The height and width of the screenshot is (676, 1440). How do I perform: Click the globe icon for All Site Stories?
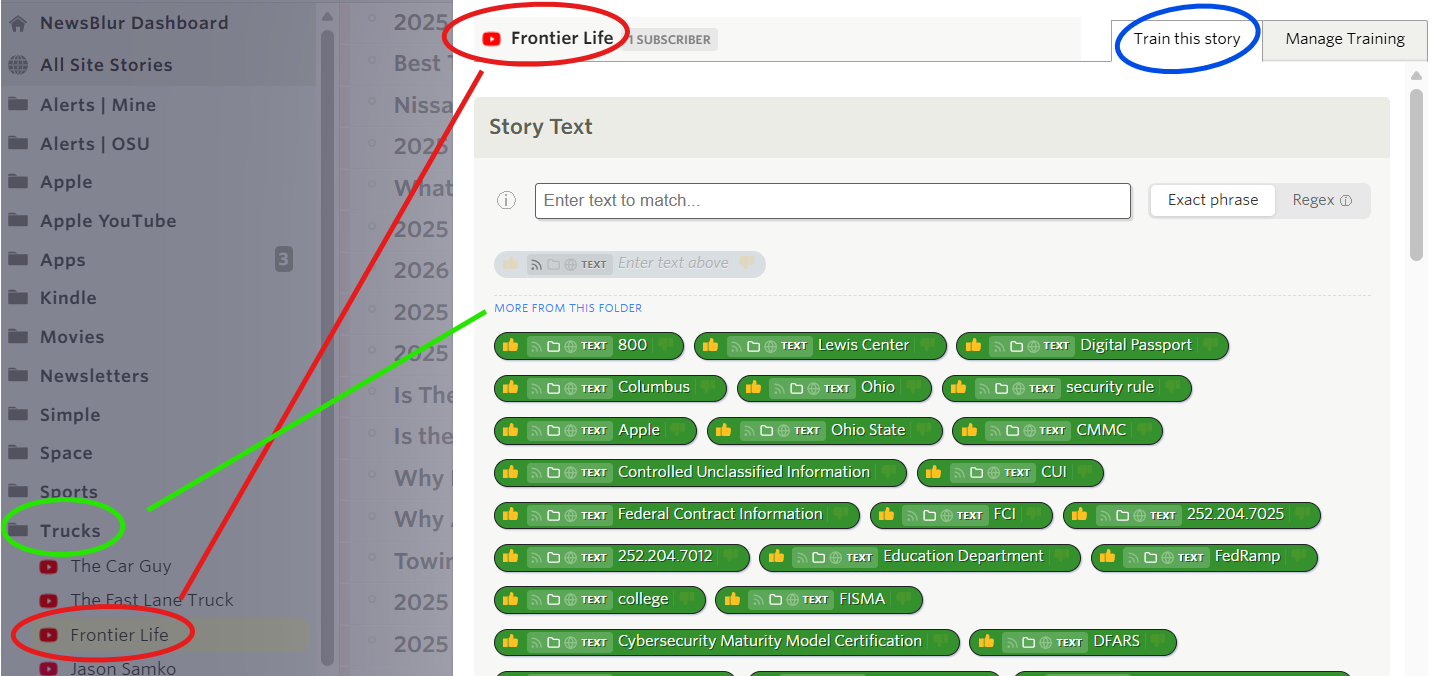[18, 65]
